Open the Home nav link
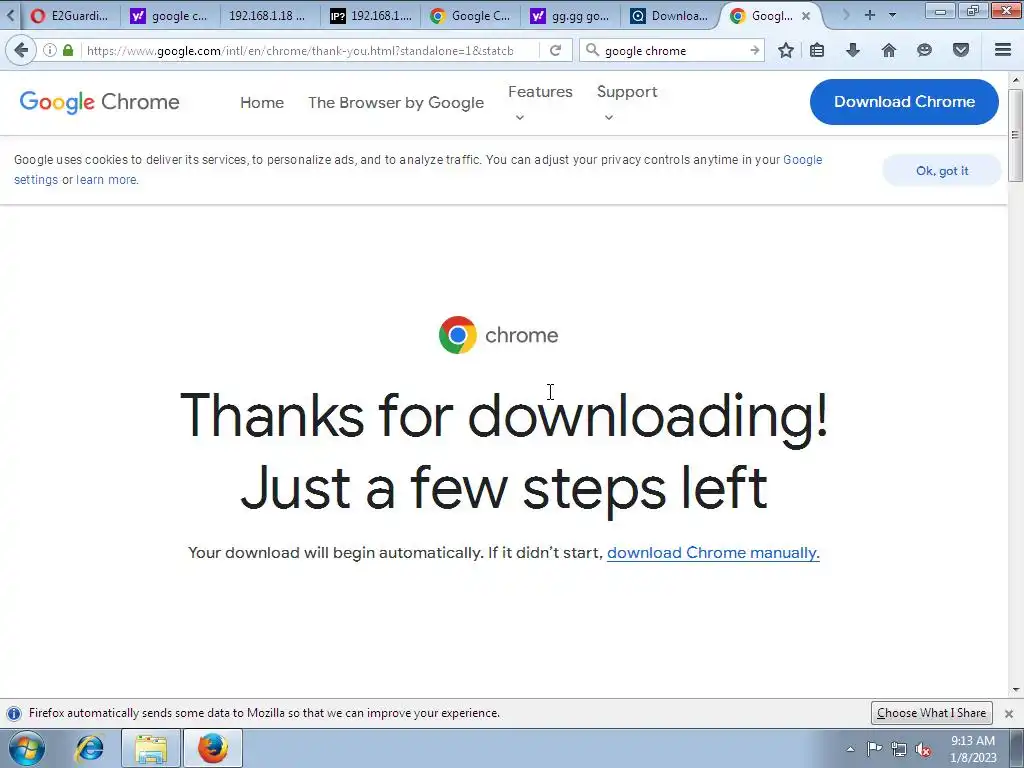 click(262, 103)
